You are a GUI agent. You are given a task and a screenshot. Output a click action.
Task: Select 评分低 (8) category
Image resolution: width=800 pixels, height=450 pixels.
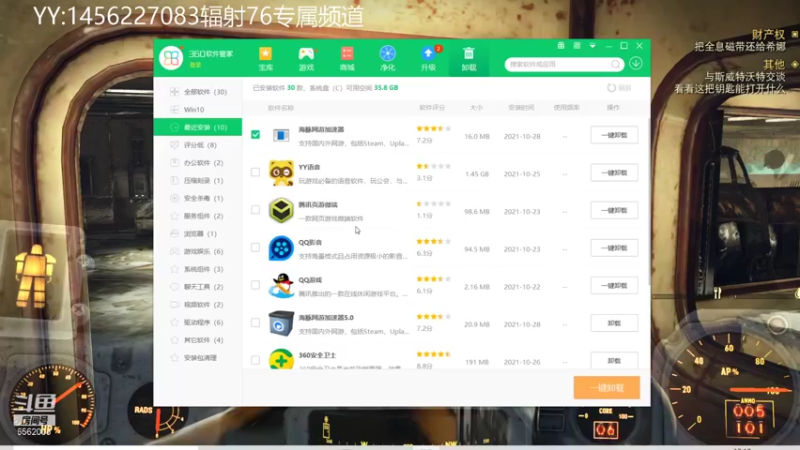pyautogui.click(x=198, y=145)
